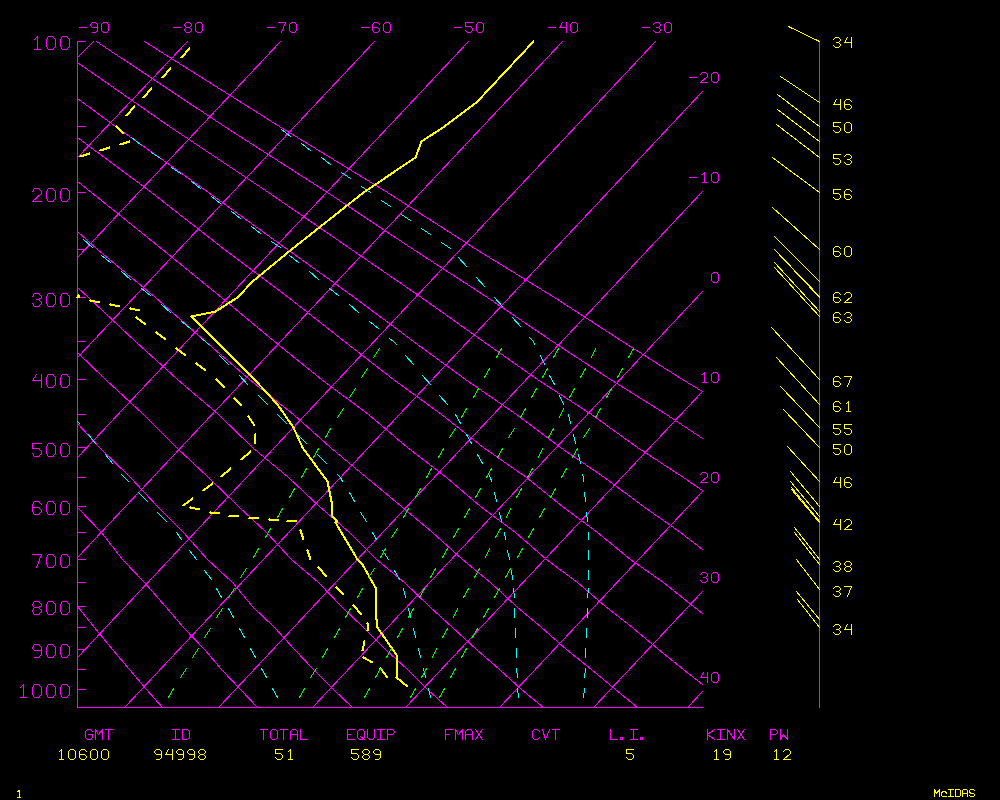This screenshot has width=1000, height=800.
Task: Click the TOTAL index value 51
Action: [285, 755]
